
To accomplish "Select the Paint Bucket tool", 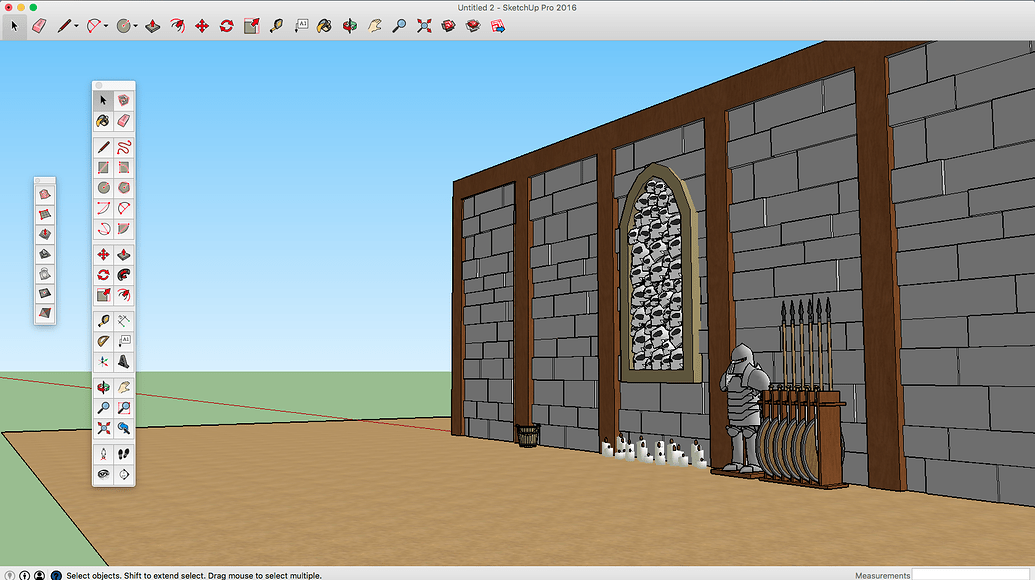I will [326, 27].
